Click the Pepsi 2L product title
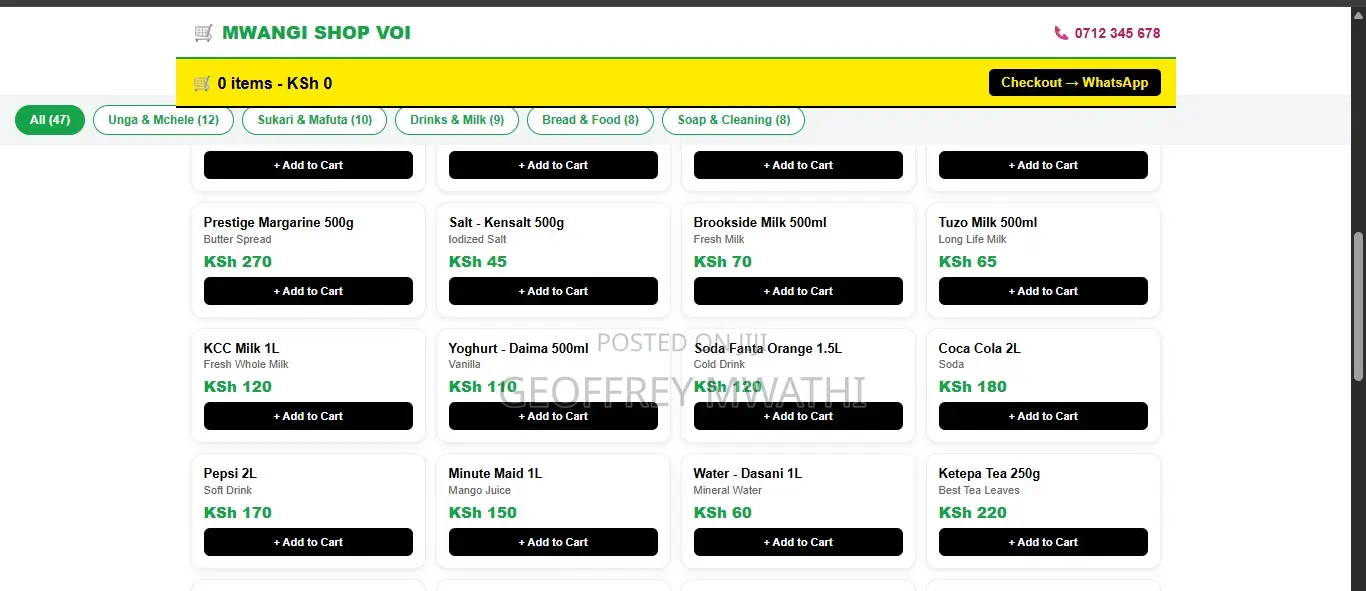Screen dimensions: 1366x591 click(x=230, y=473)
